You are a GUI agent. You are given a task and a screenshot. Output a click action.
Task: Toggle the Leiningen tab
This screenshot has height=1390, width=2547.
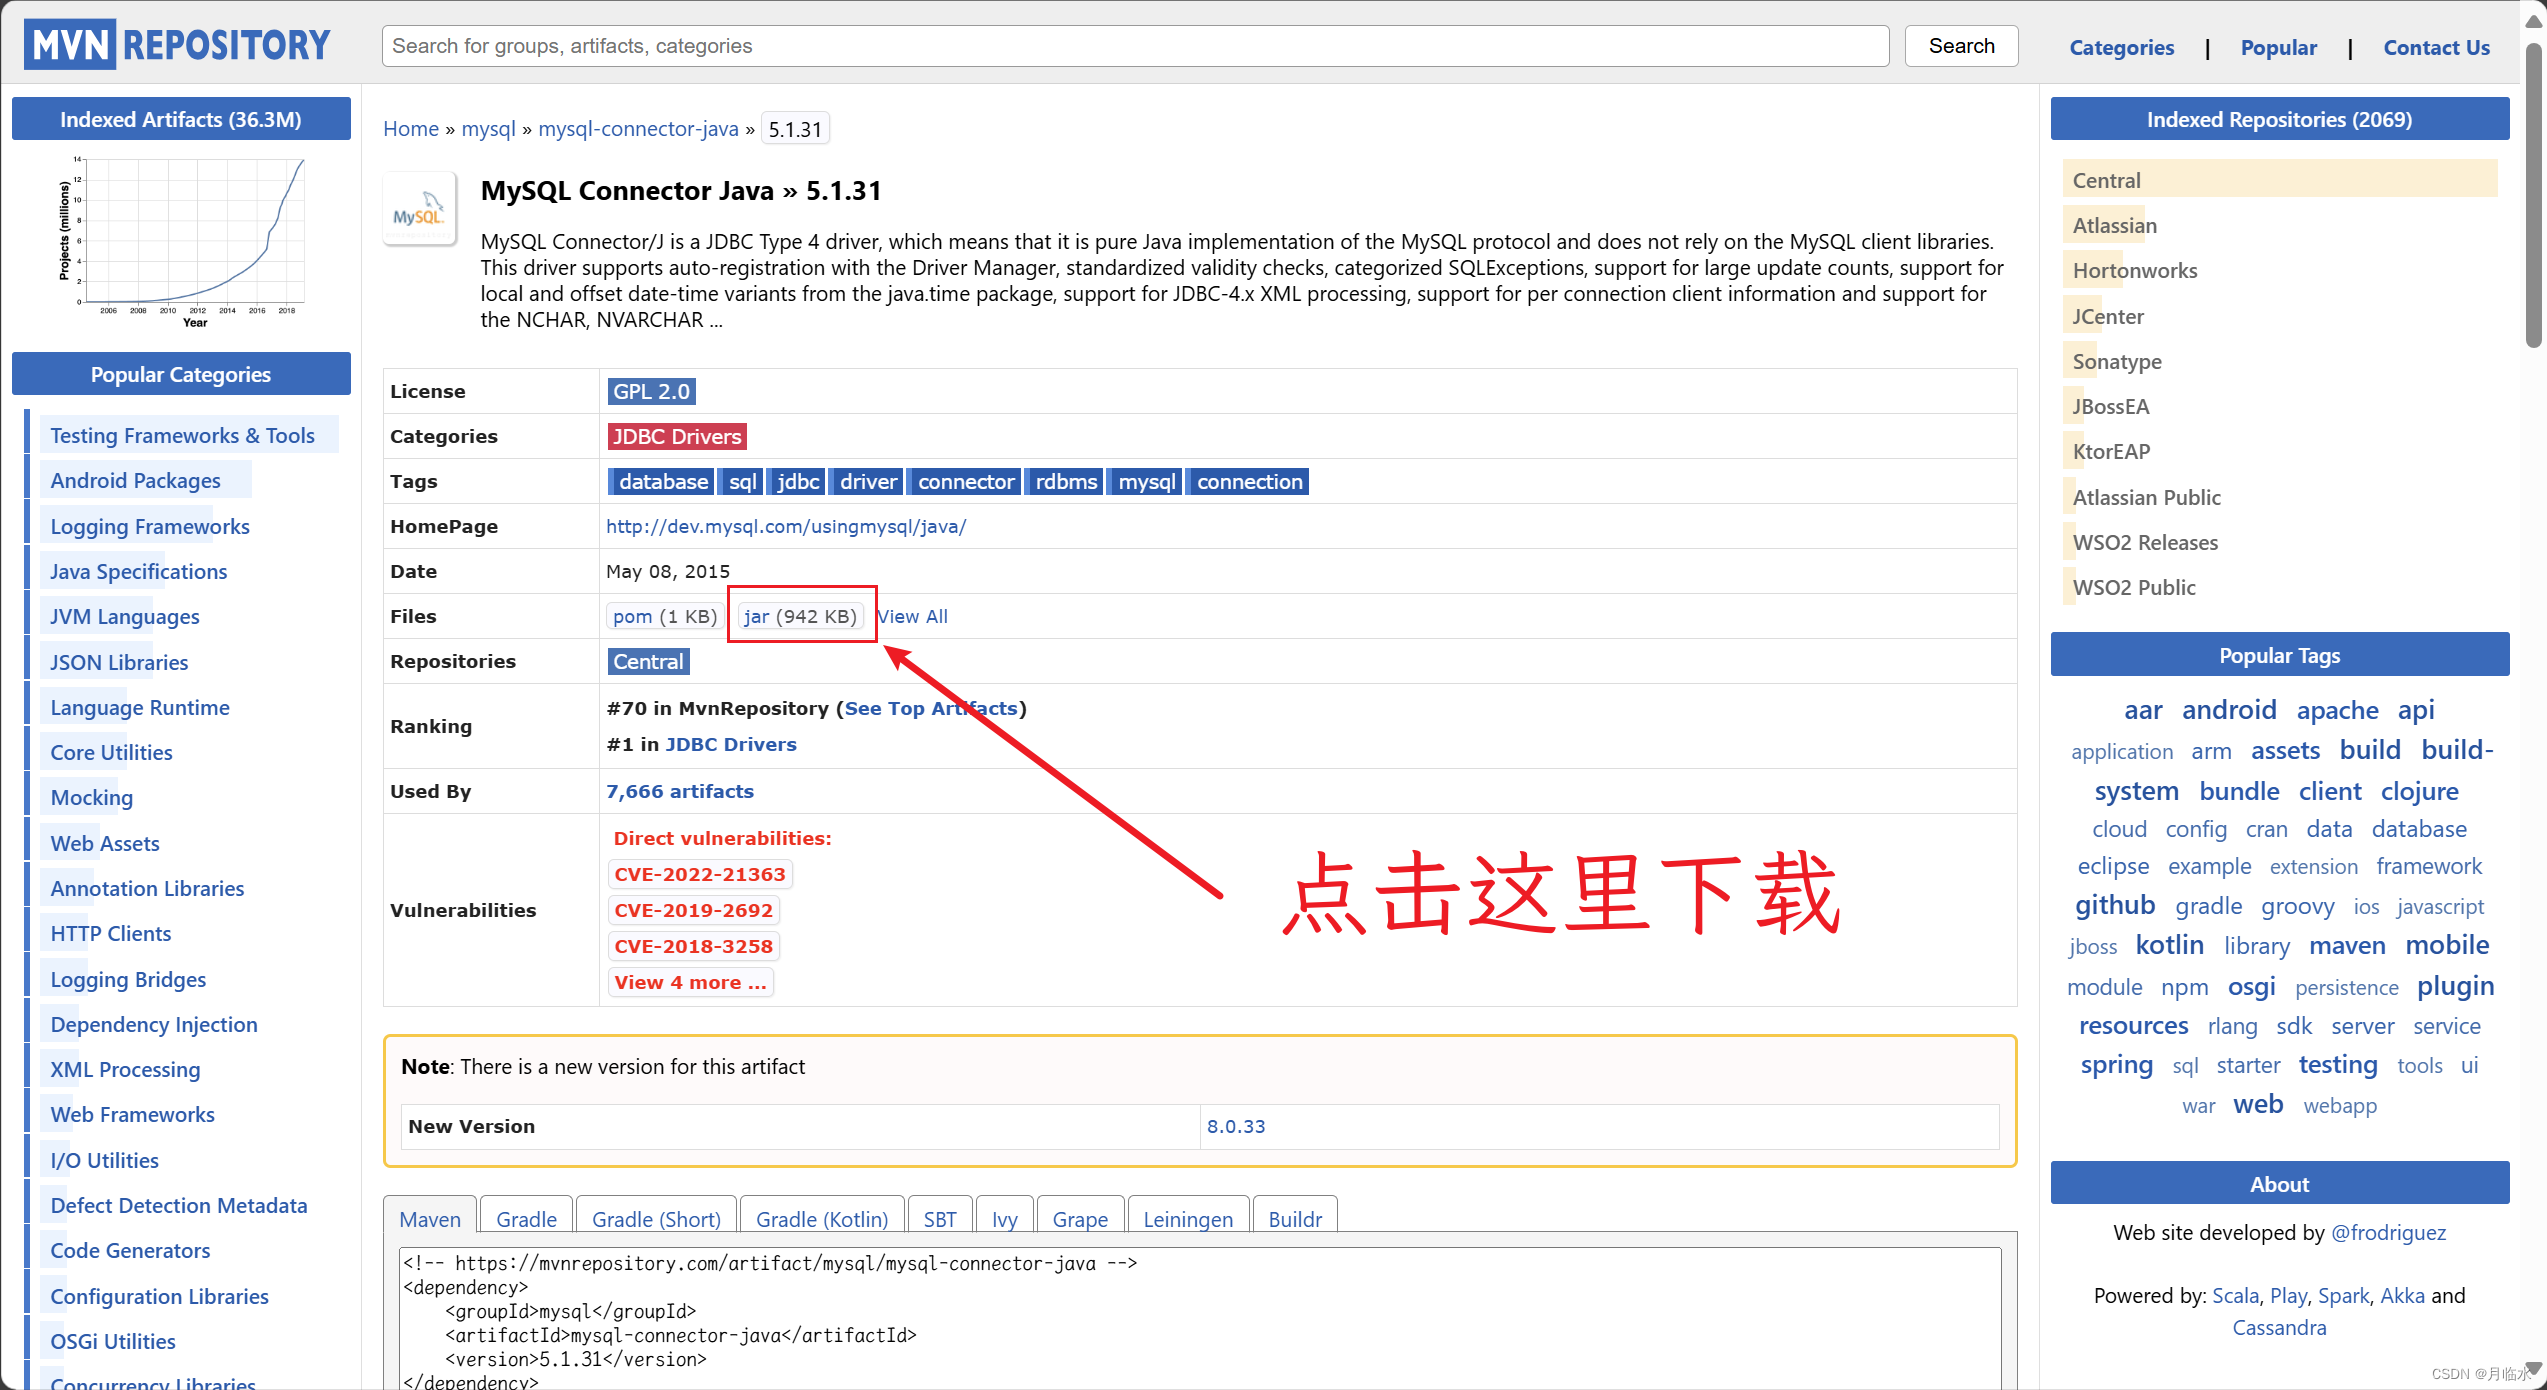(1186, 1219)
